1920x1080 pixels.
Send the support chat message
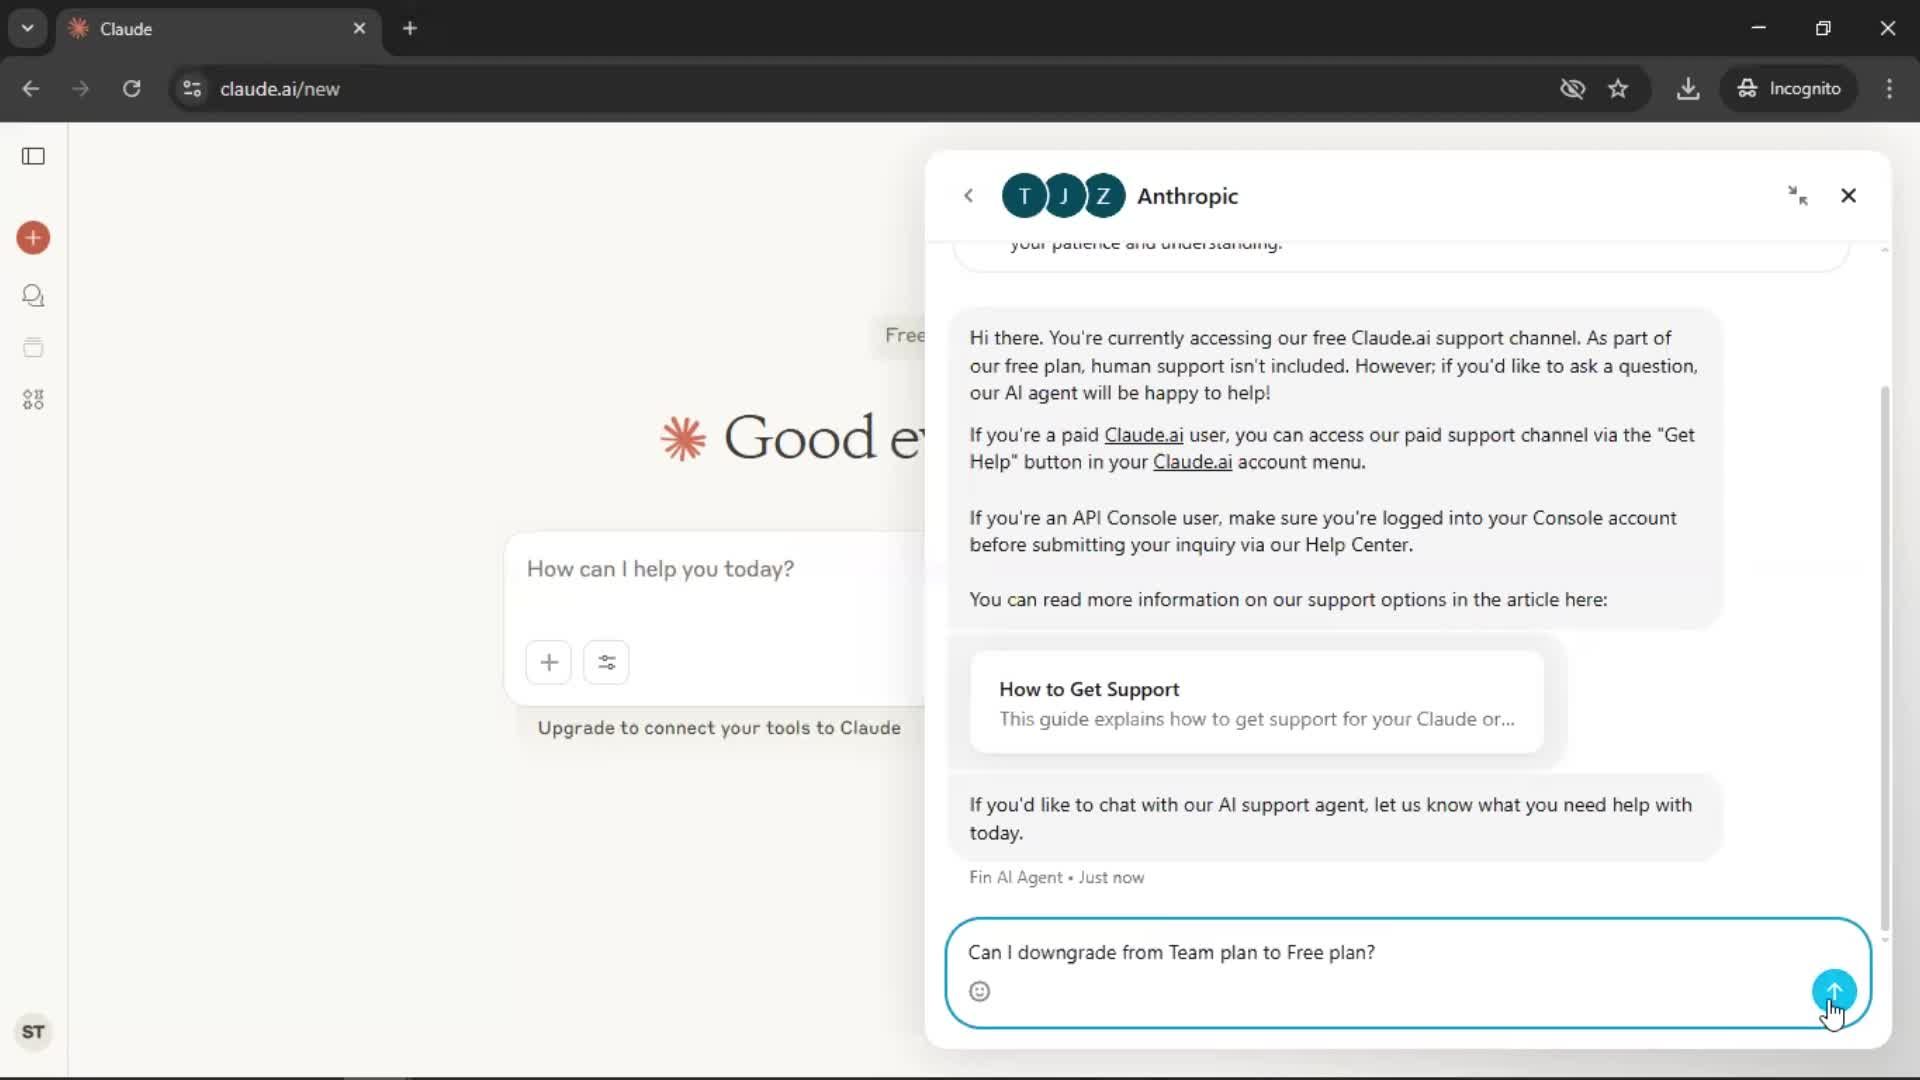(x=1834, y=991)
